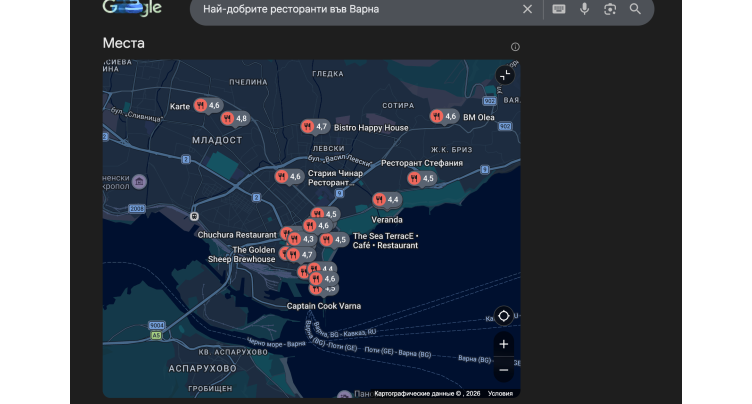Viewport: 752px width, 404px height.
Task: Zoom out on the map
Action: 504,370
